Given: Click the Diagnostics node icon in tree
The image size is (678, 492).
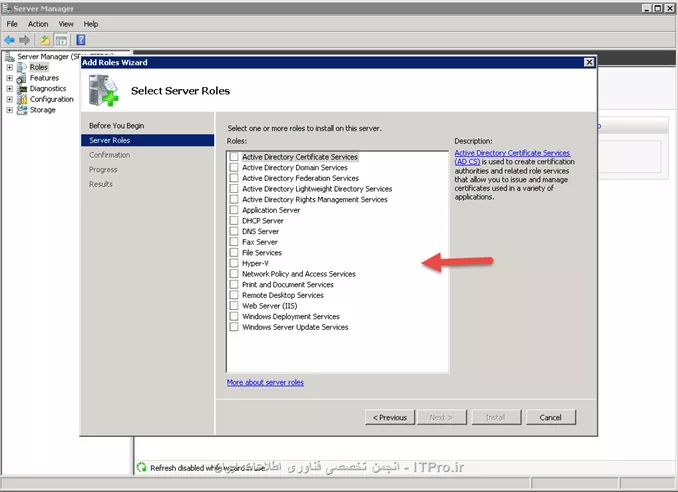Looking at the screenshot, I should [x=22, y=89].
